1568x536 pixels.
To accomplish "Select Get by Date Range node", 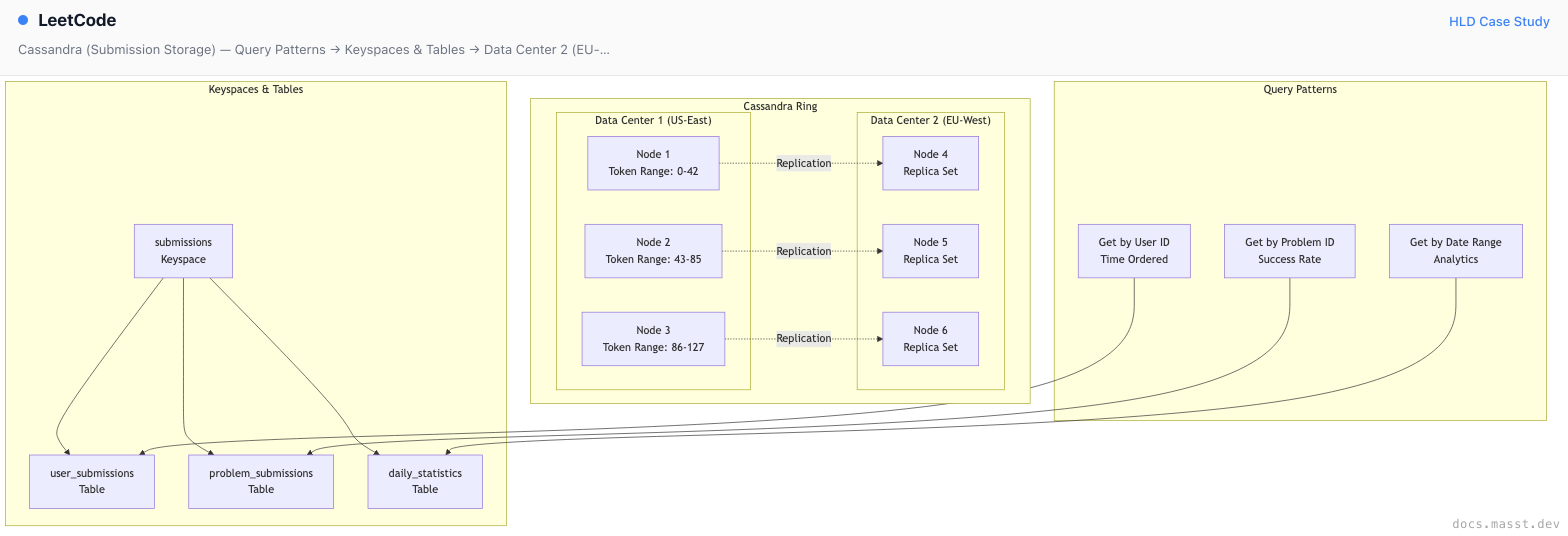I will click(x=1455, y=251).
